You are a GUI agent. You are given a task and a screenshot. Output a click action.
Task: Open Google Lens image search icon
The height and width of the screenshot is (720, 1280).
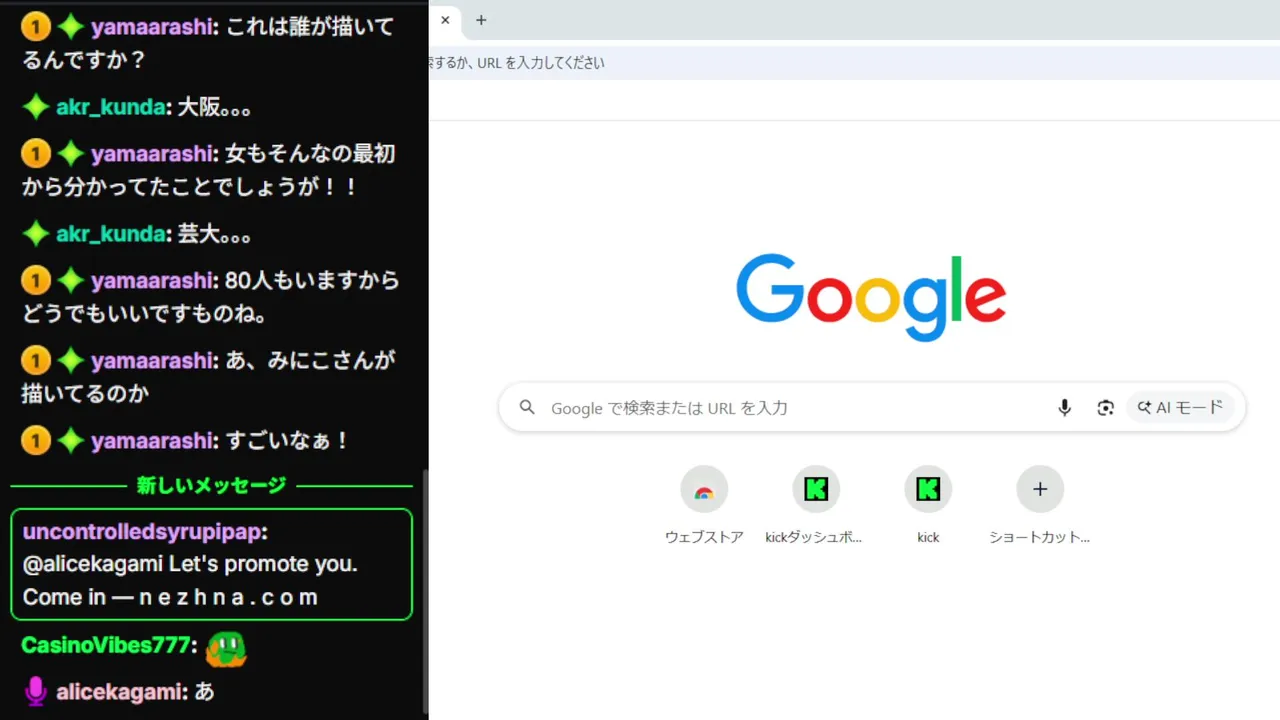[x=1105, y=408]
